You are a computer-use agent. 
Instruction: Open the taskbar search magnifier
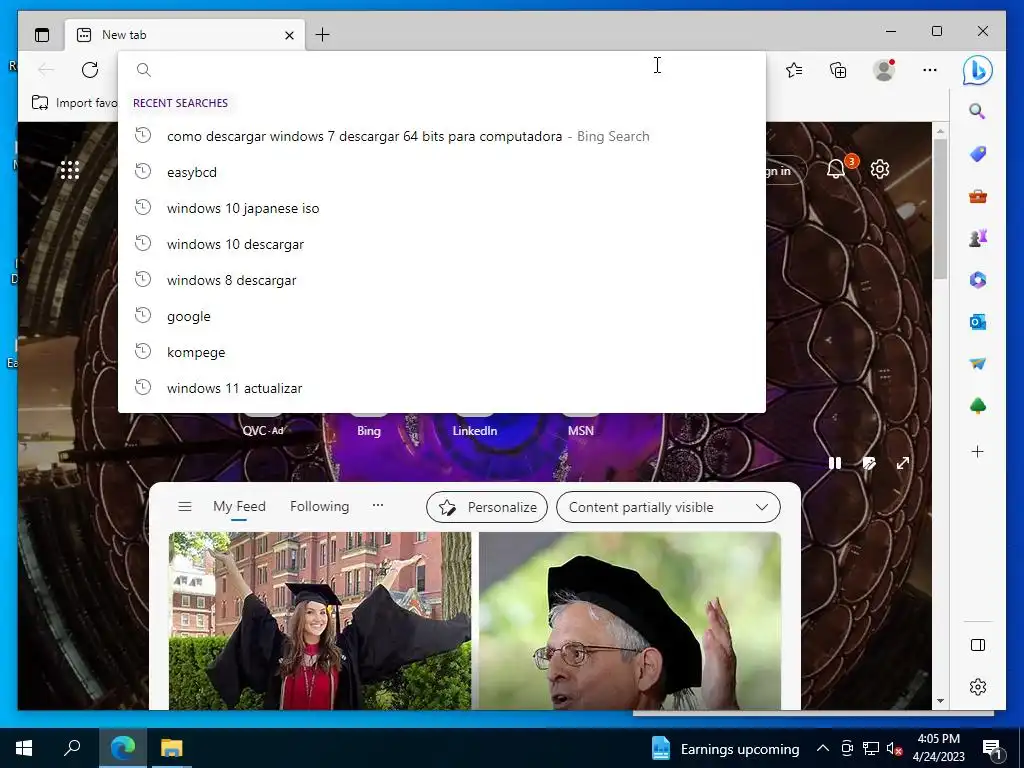(x=72, y=748)
